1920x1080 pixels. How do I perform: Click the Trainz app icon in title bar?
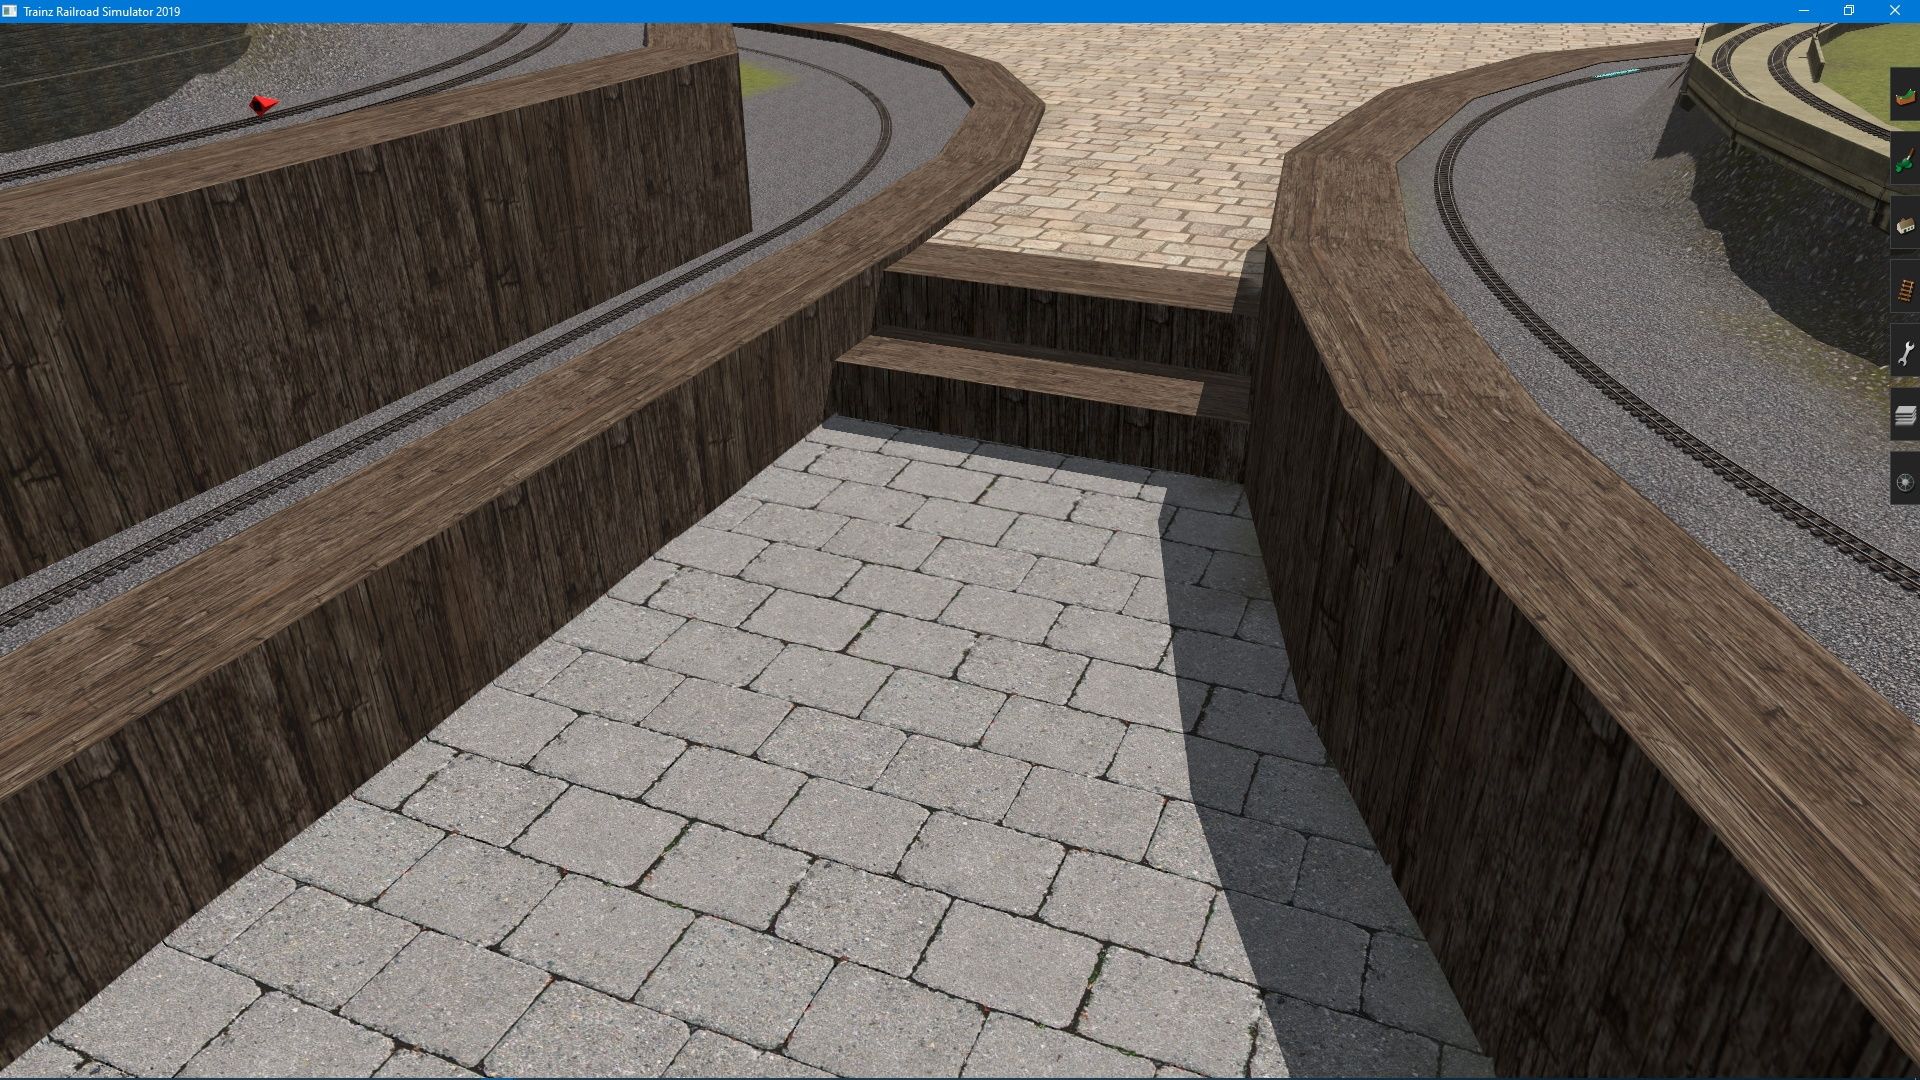point(9,11)
